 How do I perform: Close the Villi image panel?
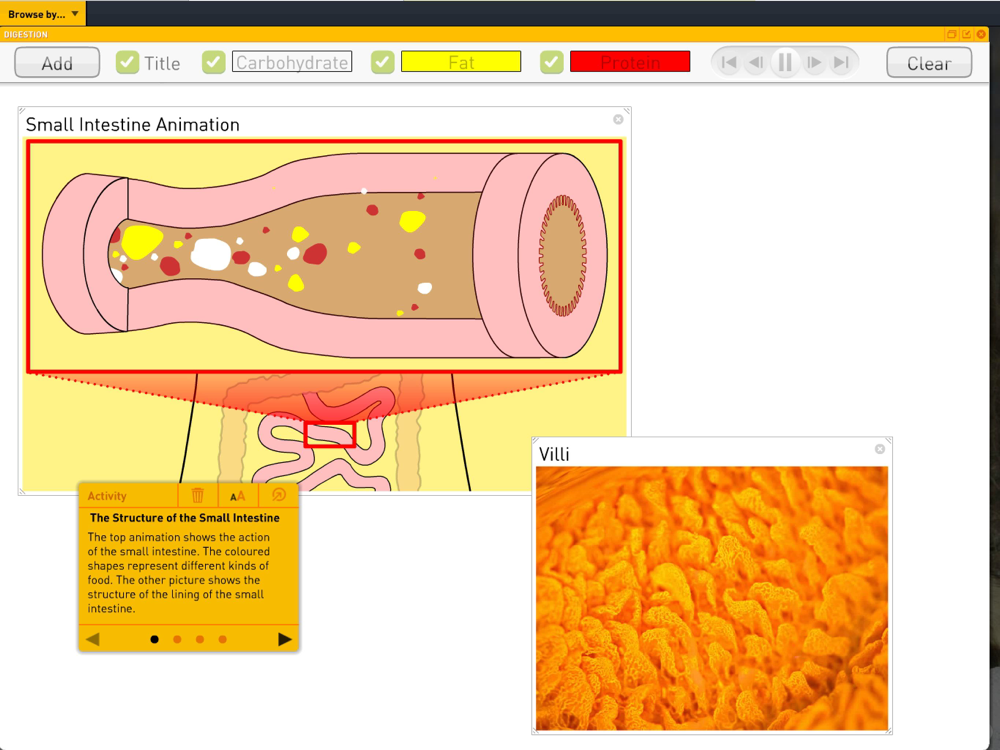[x=879, y=449]
